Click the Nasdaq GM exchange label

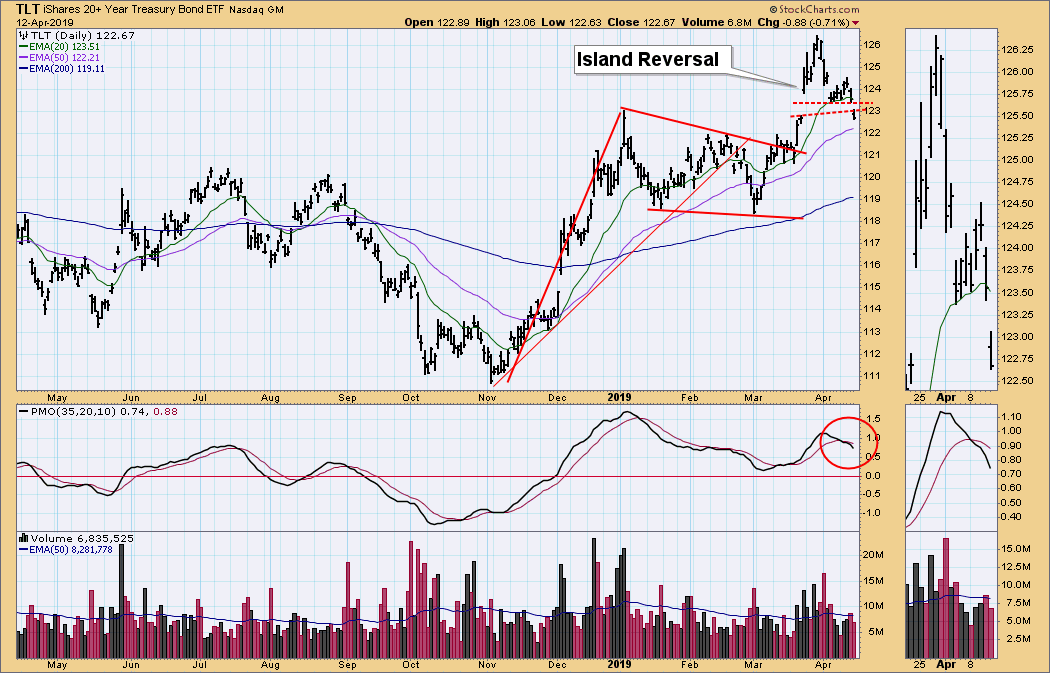pyautogui.click(x=256, y=10)
